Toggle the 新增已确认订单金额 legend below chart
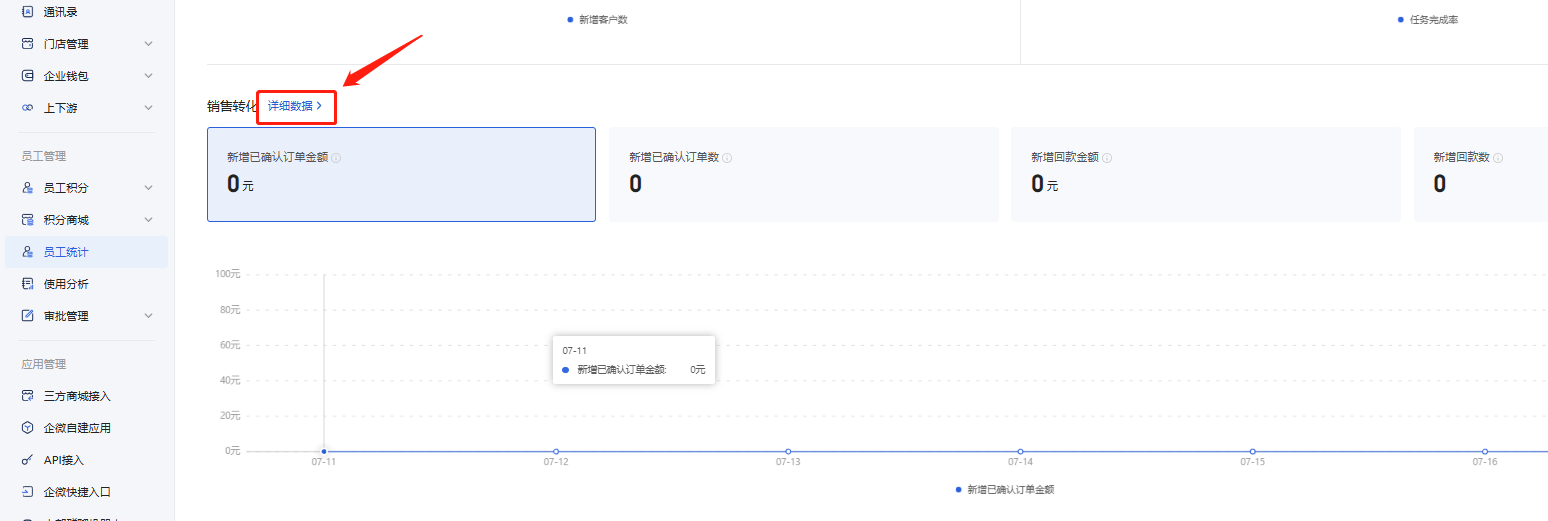 (x=1005, y=490)
